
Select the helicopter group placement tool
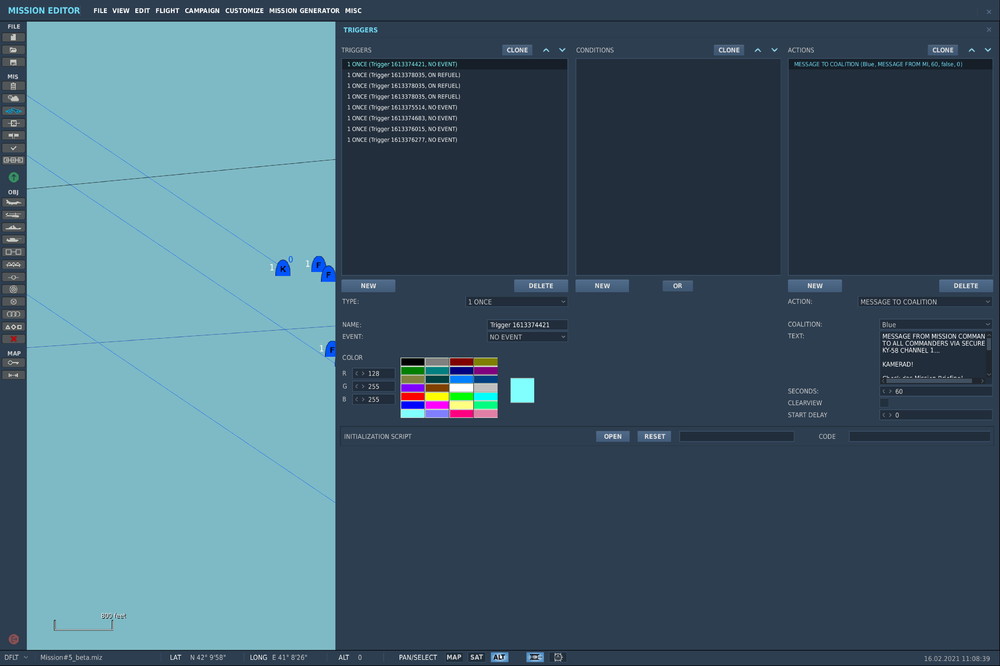tap(13, 215)
